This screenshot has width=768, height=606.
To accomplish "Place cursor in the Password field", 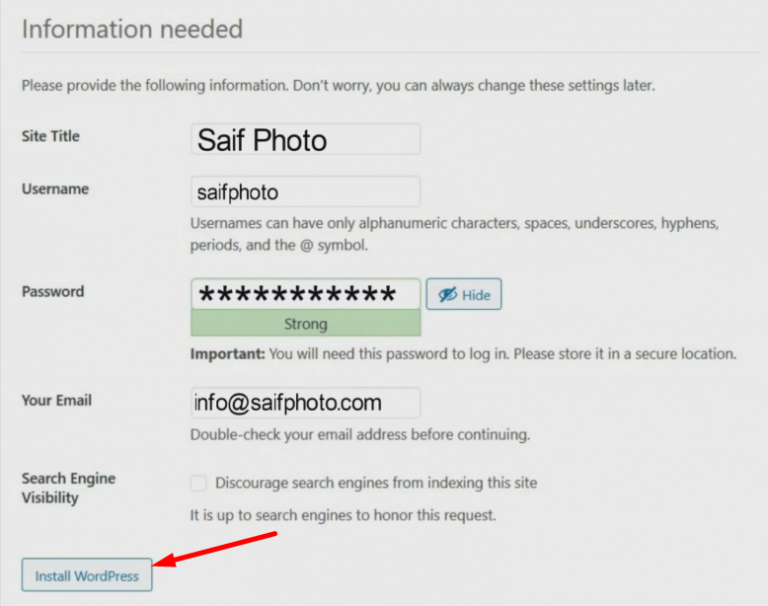I will pyautogui.click(x=306, y=294).
